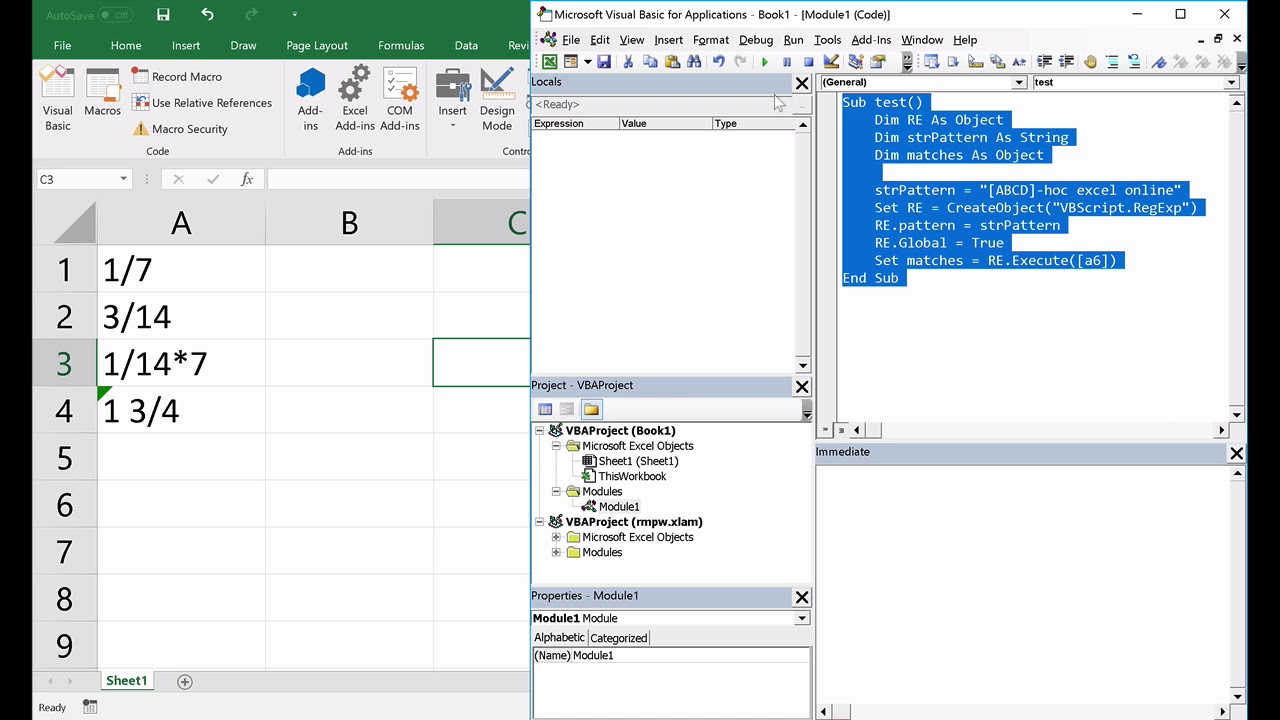Open the Macros dialog in Excel

[x=102, y=93]
